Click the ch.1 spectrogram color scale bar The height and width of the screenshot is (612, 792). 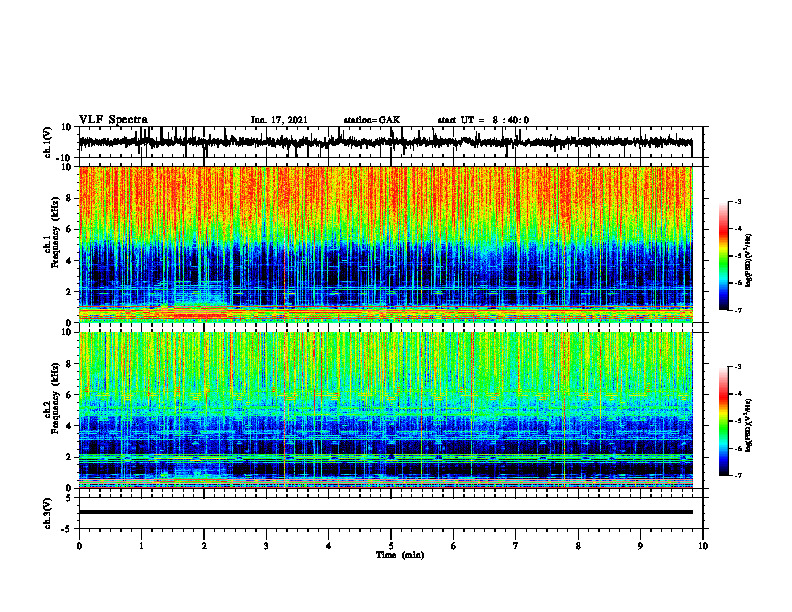[724, 256]
